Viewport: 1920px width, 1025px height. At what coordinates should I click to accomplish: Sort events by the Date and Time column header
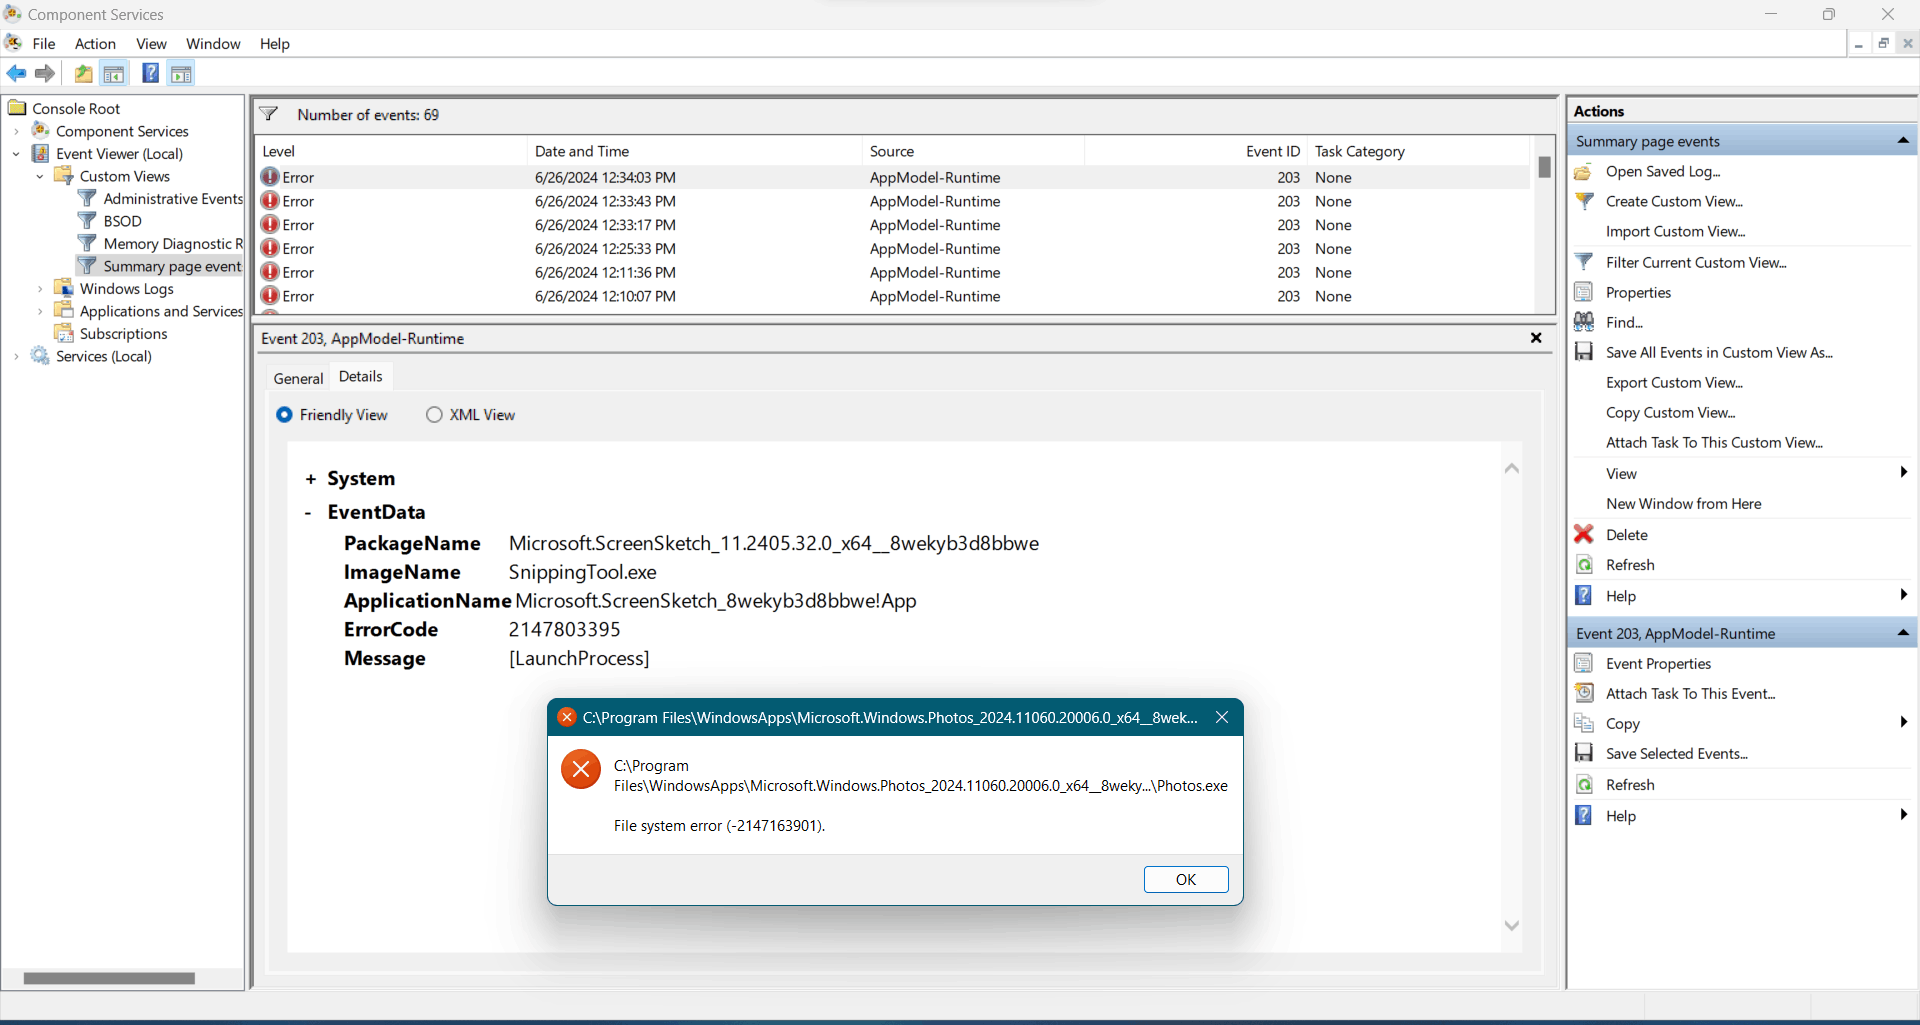[x=694, y=151]
